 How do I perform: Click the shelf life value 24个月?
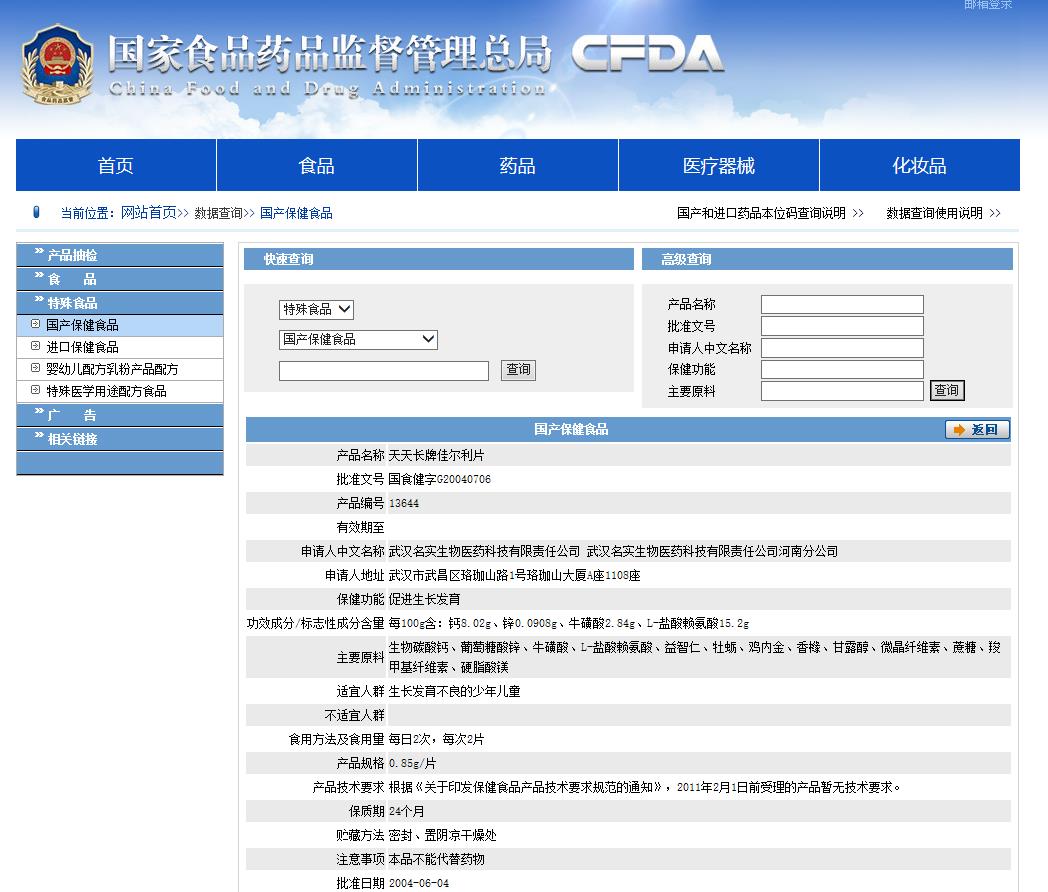(x=406, y=811)
